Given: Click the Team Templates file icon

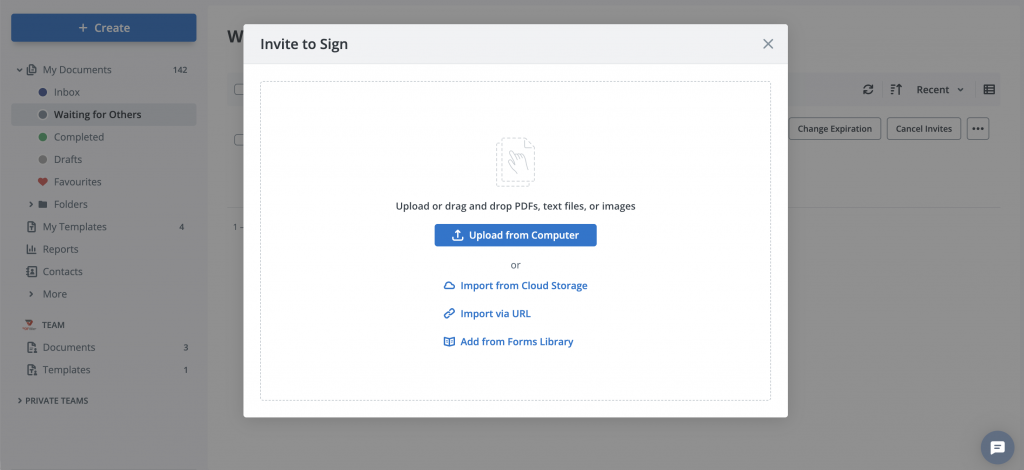Looking at the screenshot, I should point(31,369).
